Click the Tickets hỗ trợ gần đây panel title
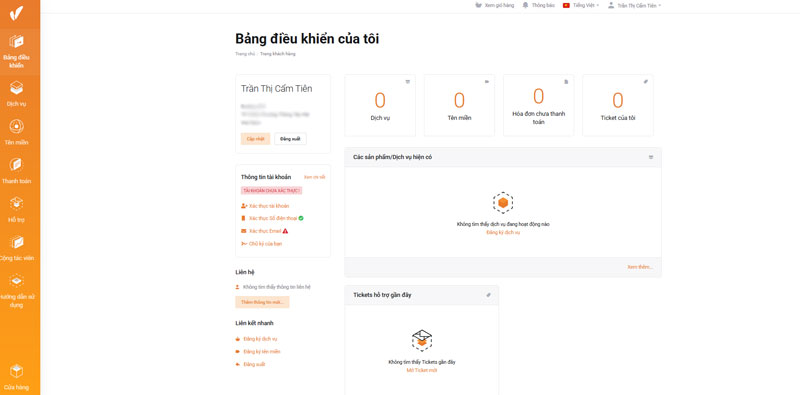Screen dimensions: 800x395 pos(382,295)
